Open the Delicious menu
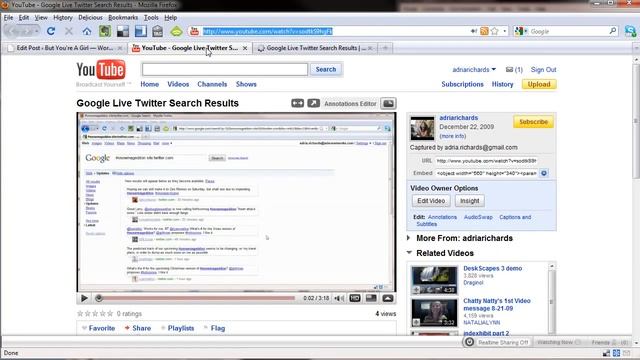Image resolution: width=640 pixels, height=360 pixels. pos(90,18)
